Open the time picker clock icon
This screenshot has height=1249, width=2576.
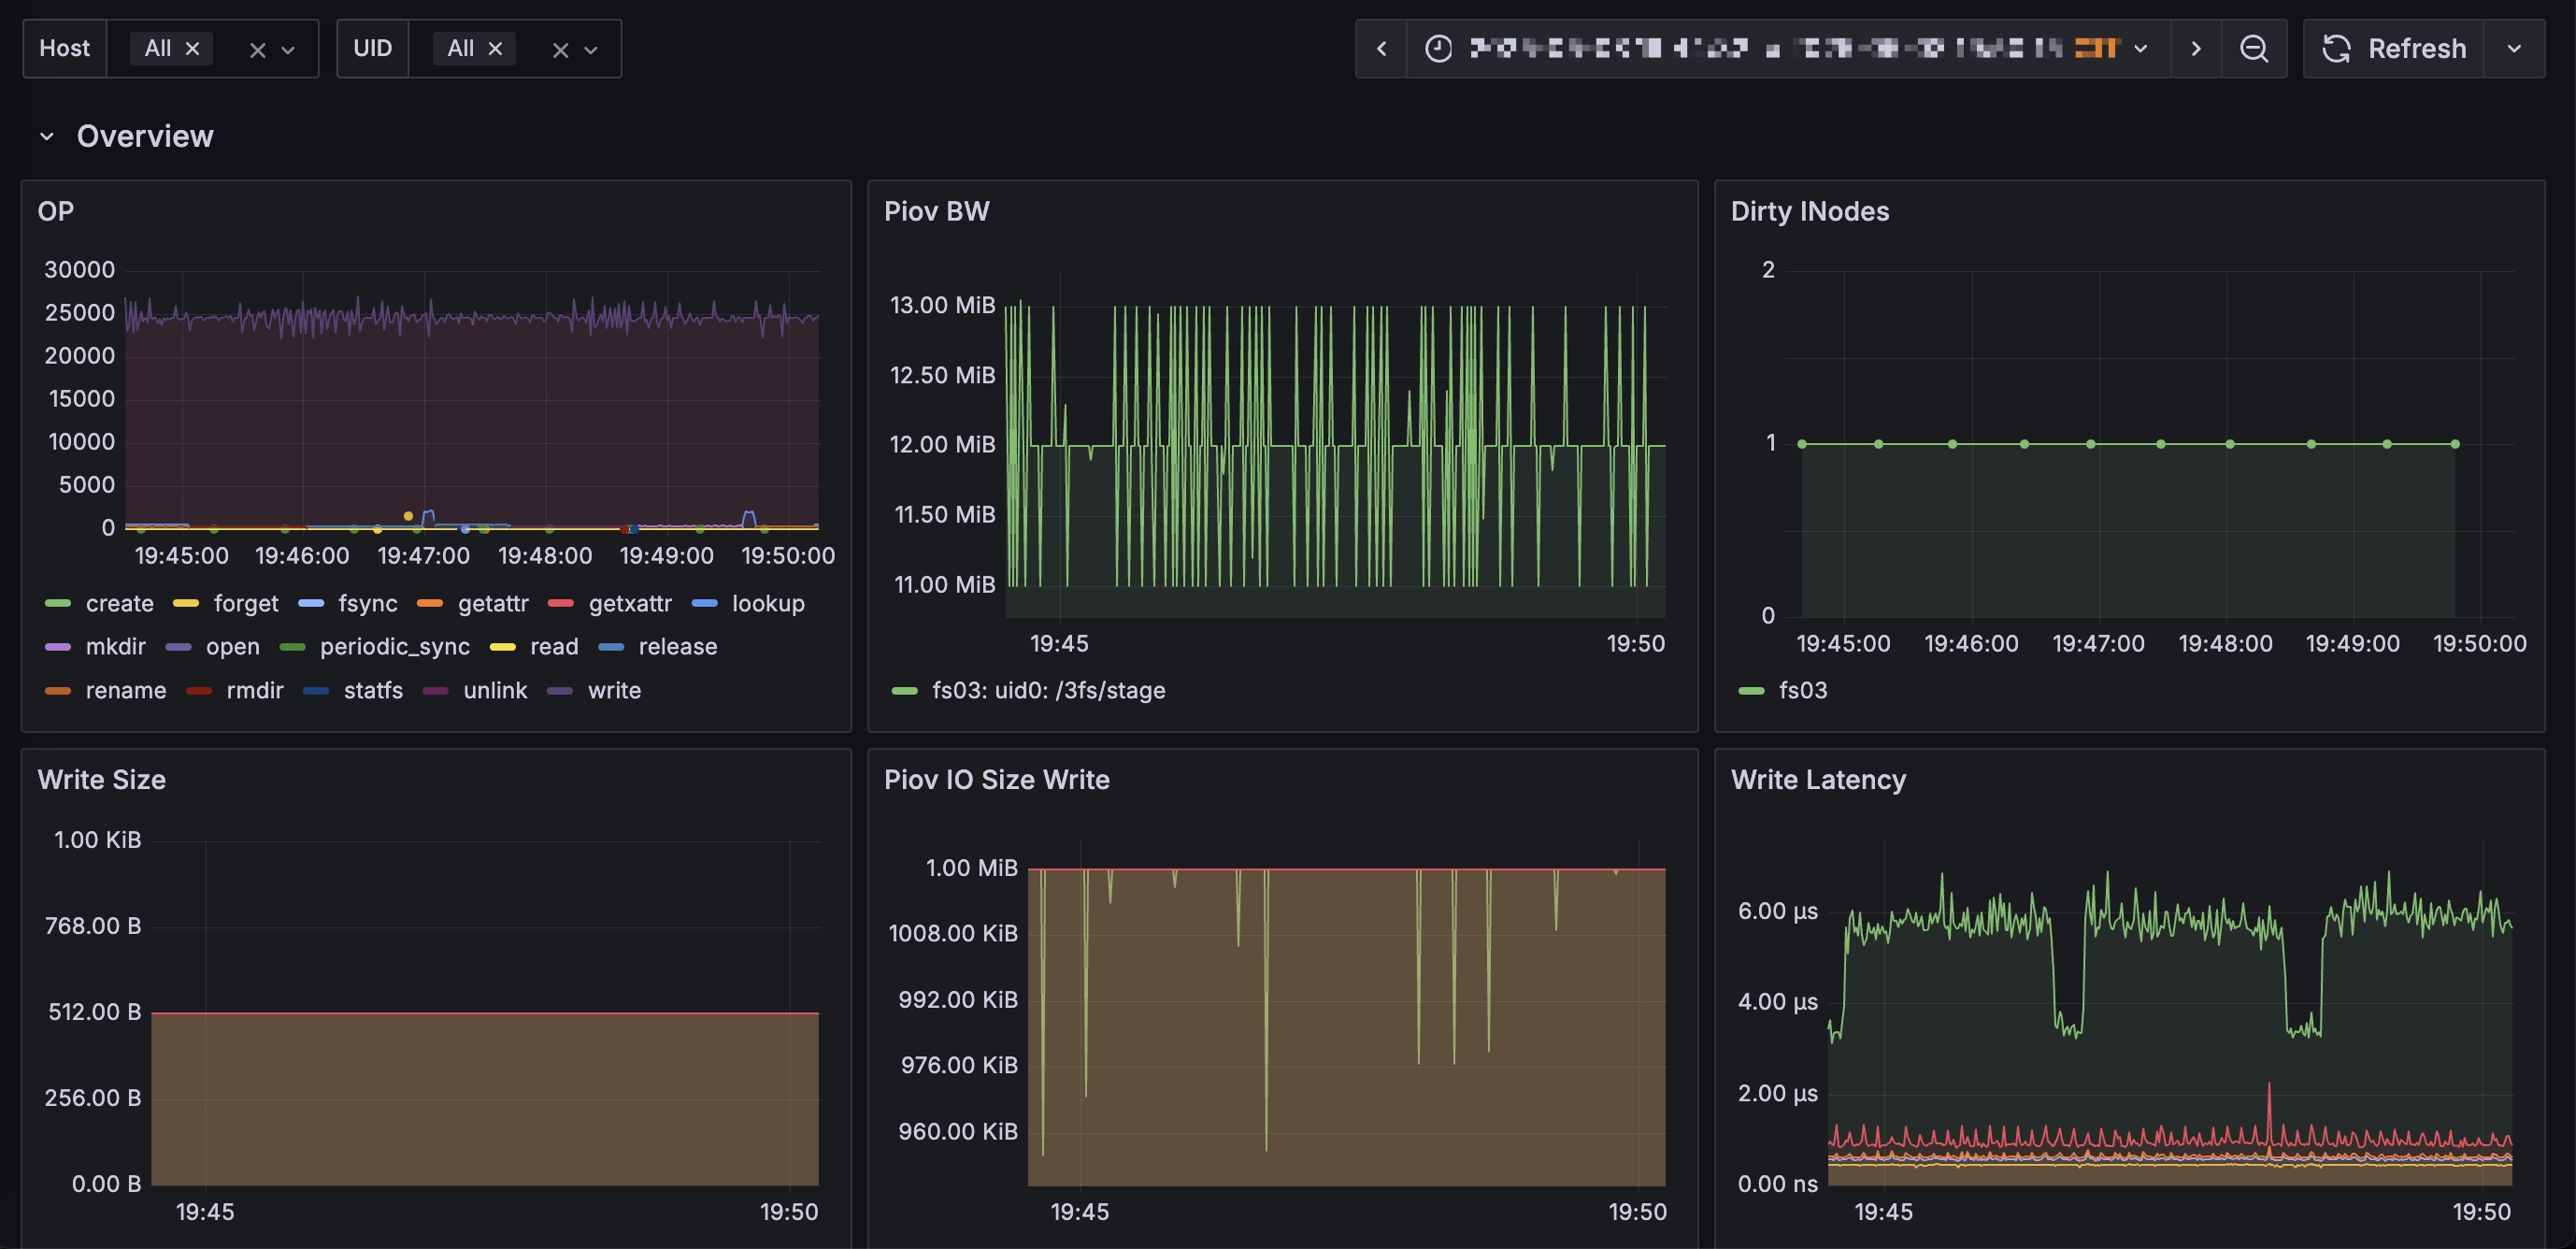point(1438,48)
